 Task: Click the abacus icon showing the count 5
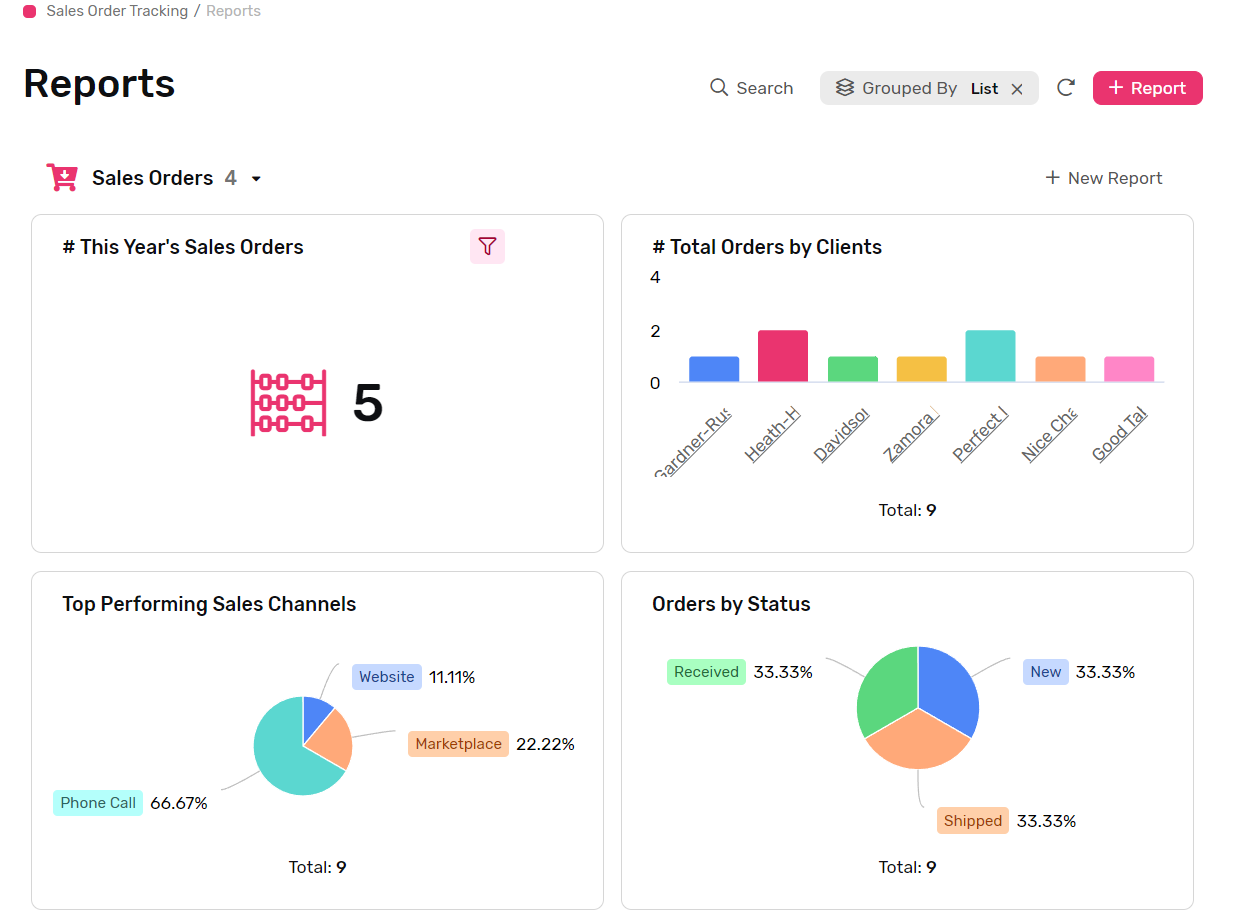(x=288, y=403)
